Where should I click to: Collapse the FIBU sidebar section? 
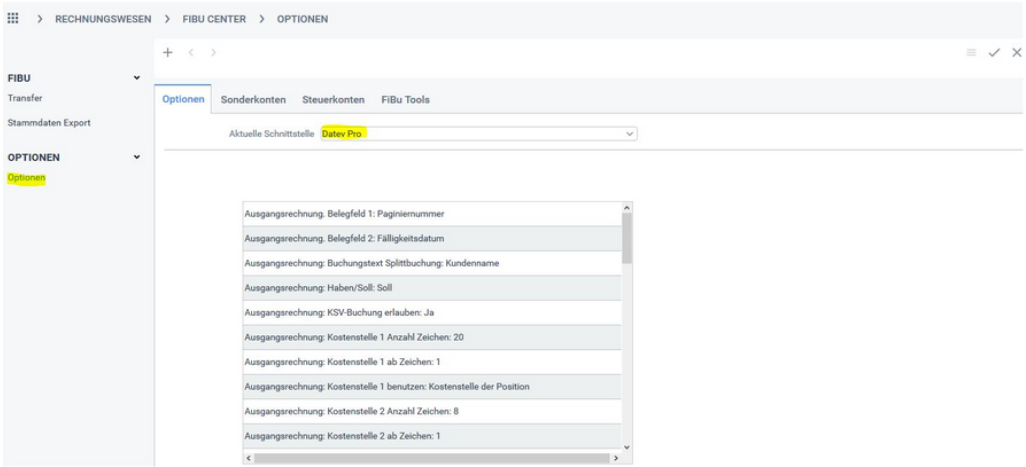coord(137,78)
